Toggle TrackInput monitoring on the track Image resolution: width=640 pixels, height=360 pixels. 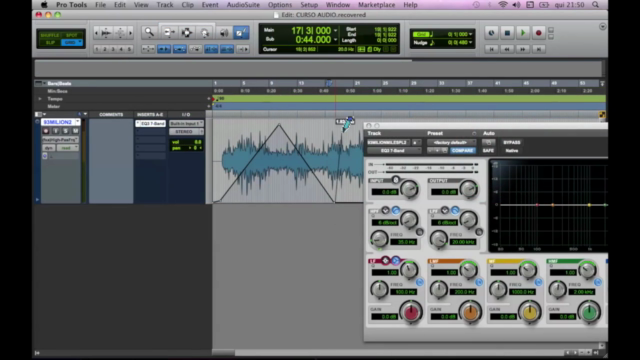tap(56, 131)
